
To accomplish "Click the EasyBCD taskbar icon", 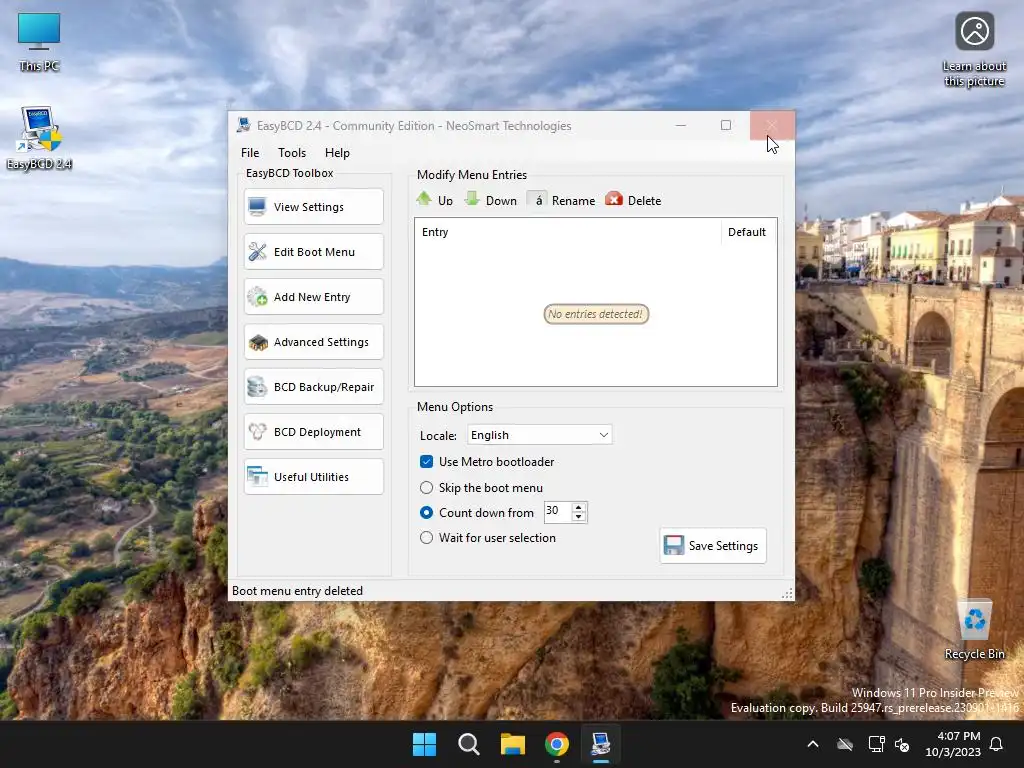I will tap(601, 744).
